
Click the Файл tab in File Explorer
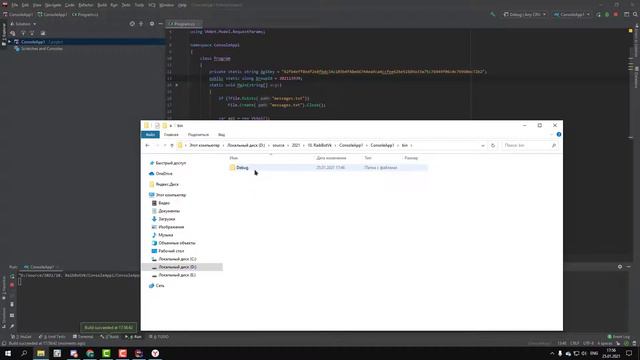[x=150, y=135]
